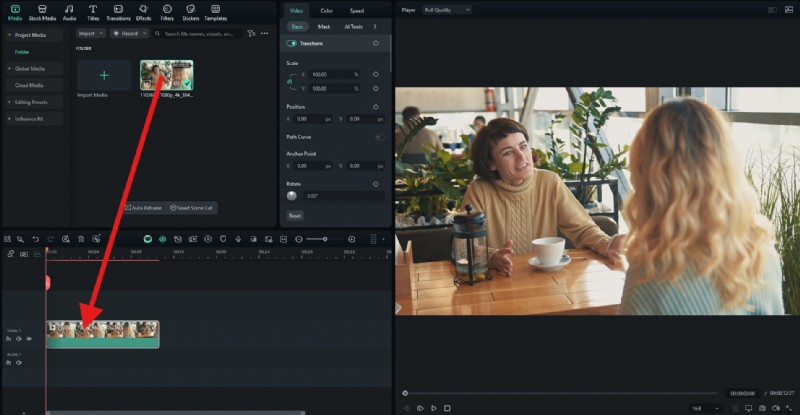
Task: Lock the Audio 1 track
Action: tap(9, 362)
